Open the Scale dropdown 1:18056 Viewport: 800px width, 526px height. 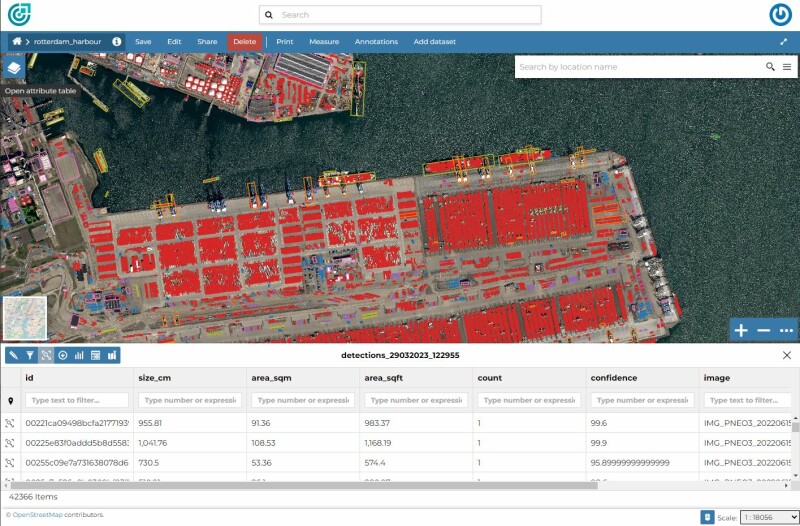pyautogui.click(x=765, y=517)
